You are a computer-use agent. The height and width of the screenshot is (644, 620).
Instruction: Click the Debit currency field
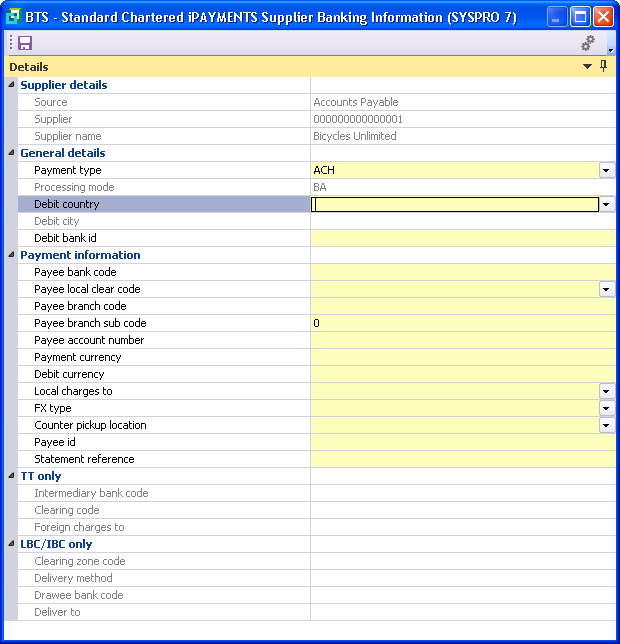463,374
